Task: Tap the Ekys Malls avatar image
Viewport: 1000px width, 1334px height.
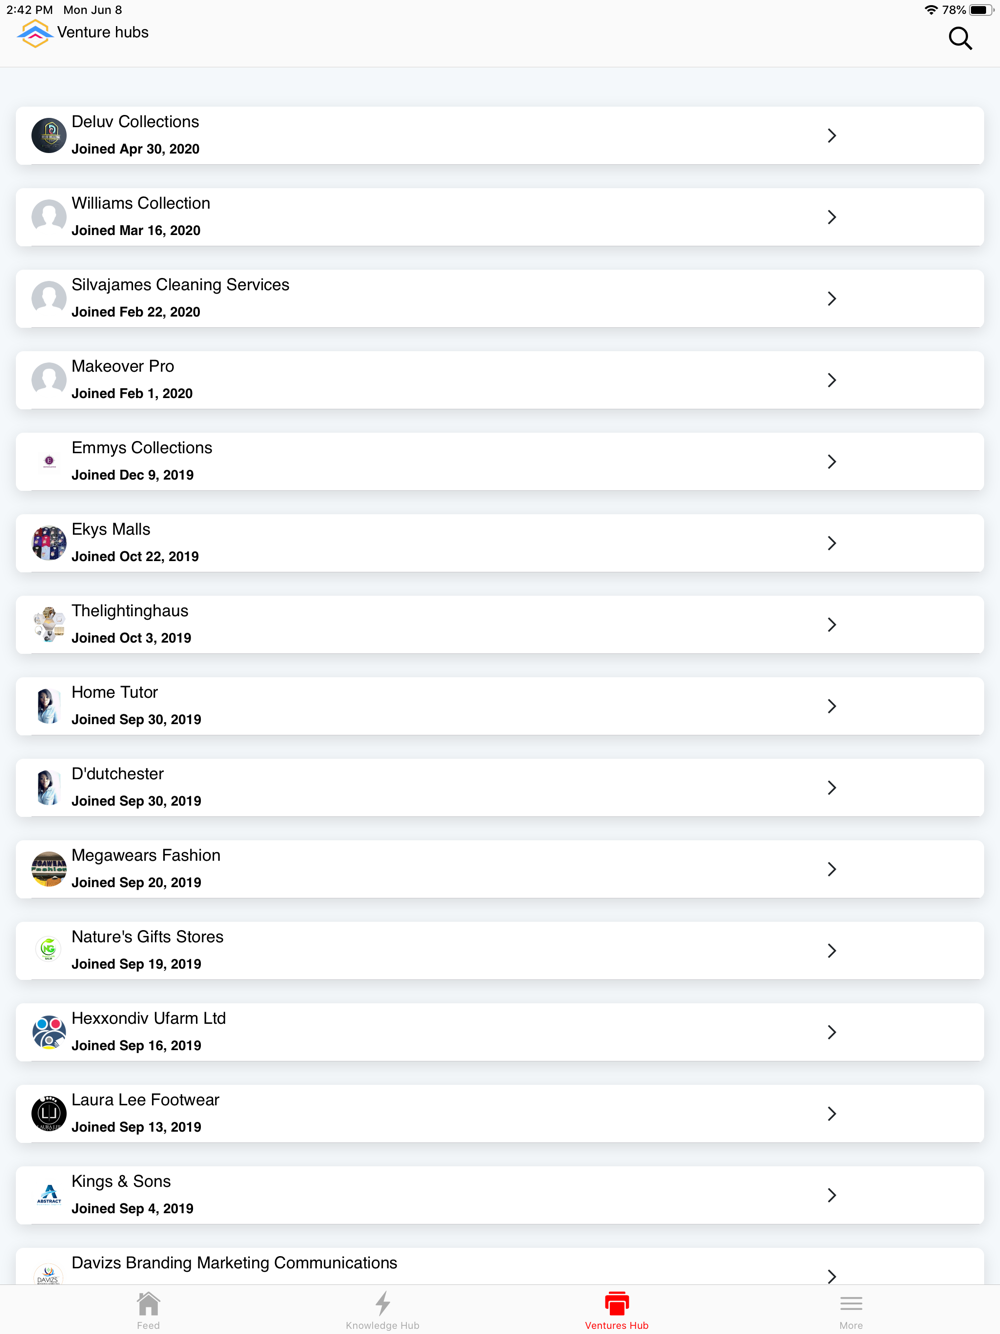Action: [x=49, y=543]
